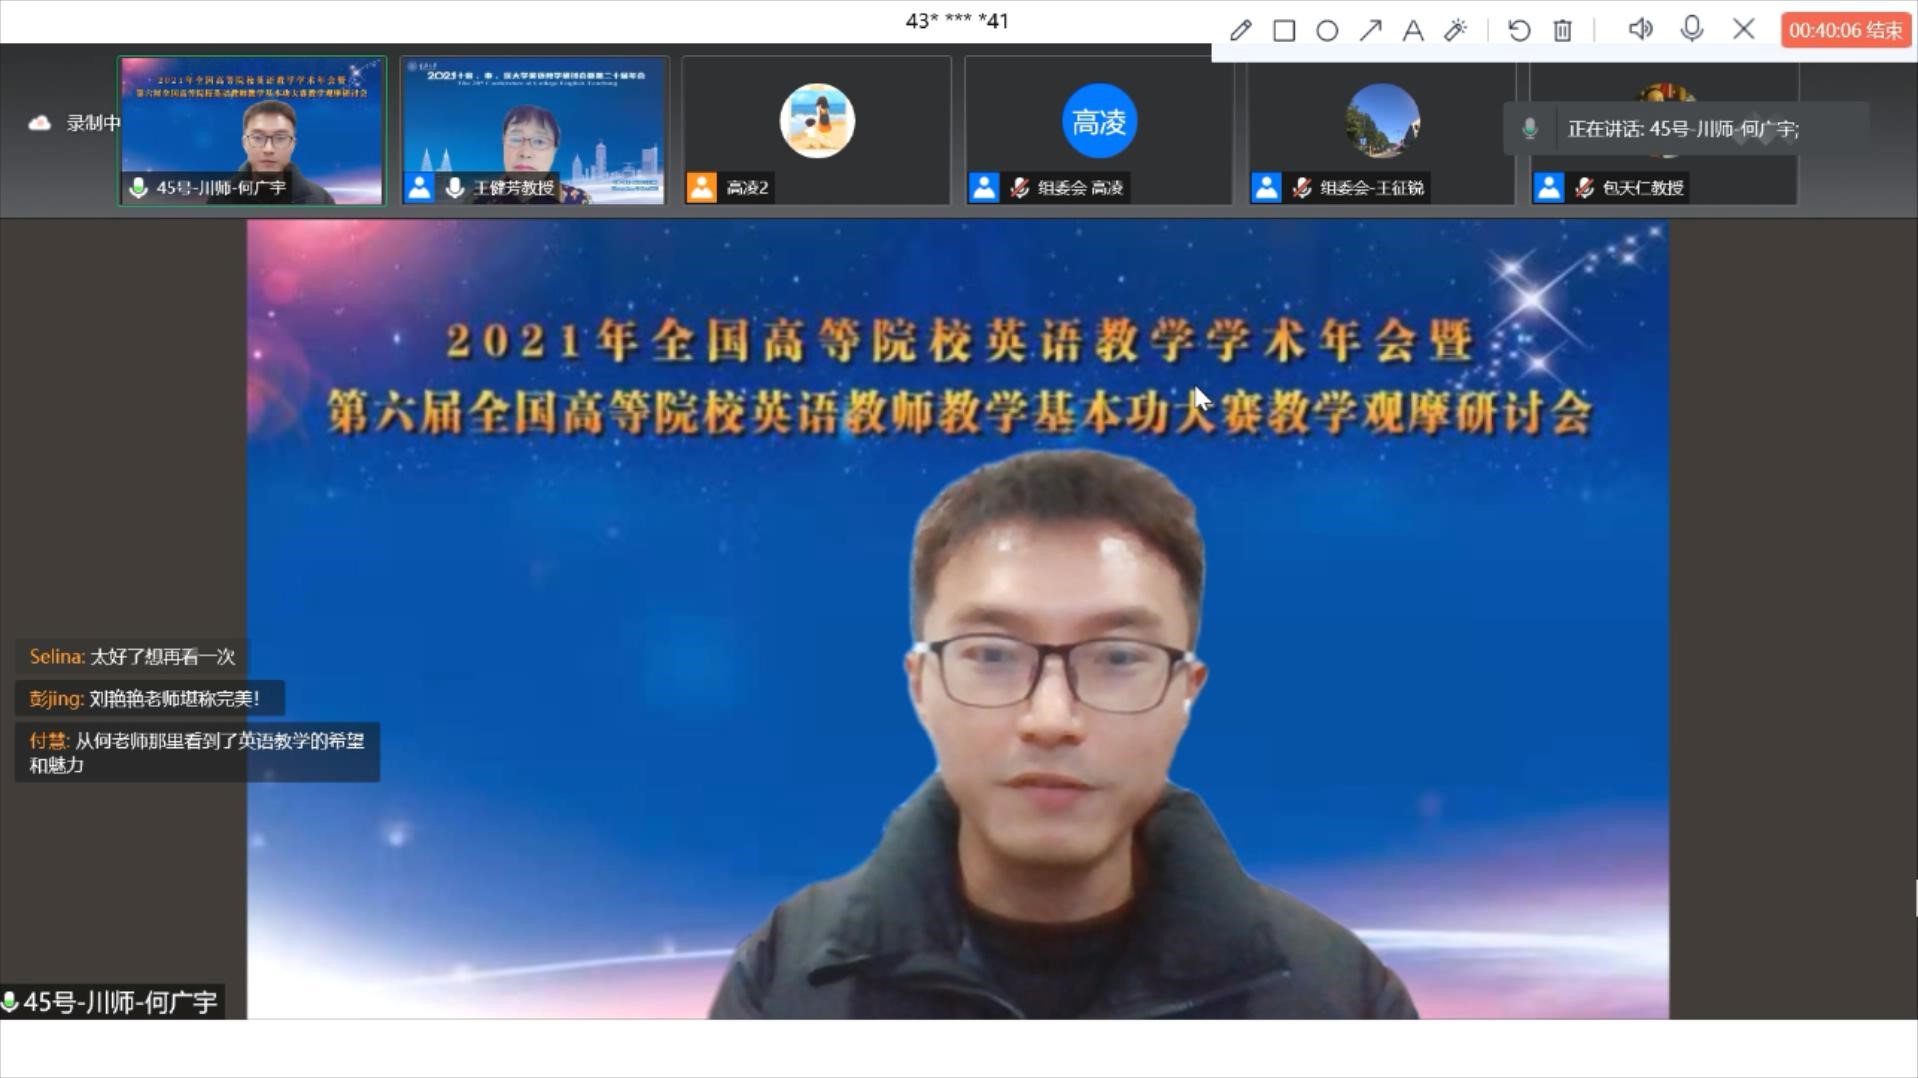Select the 王健芳教授 video thumbnail
The width and height of the screenshot is (1918, 1078).
(x=534, y=131)
